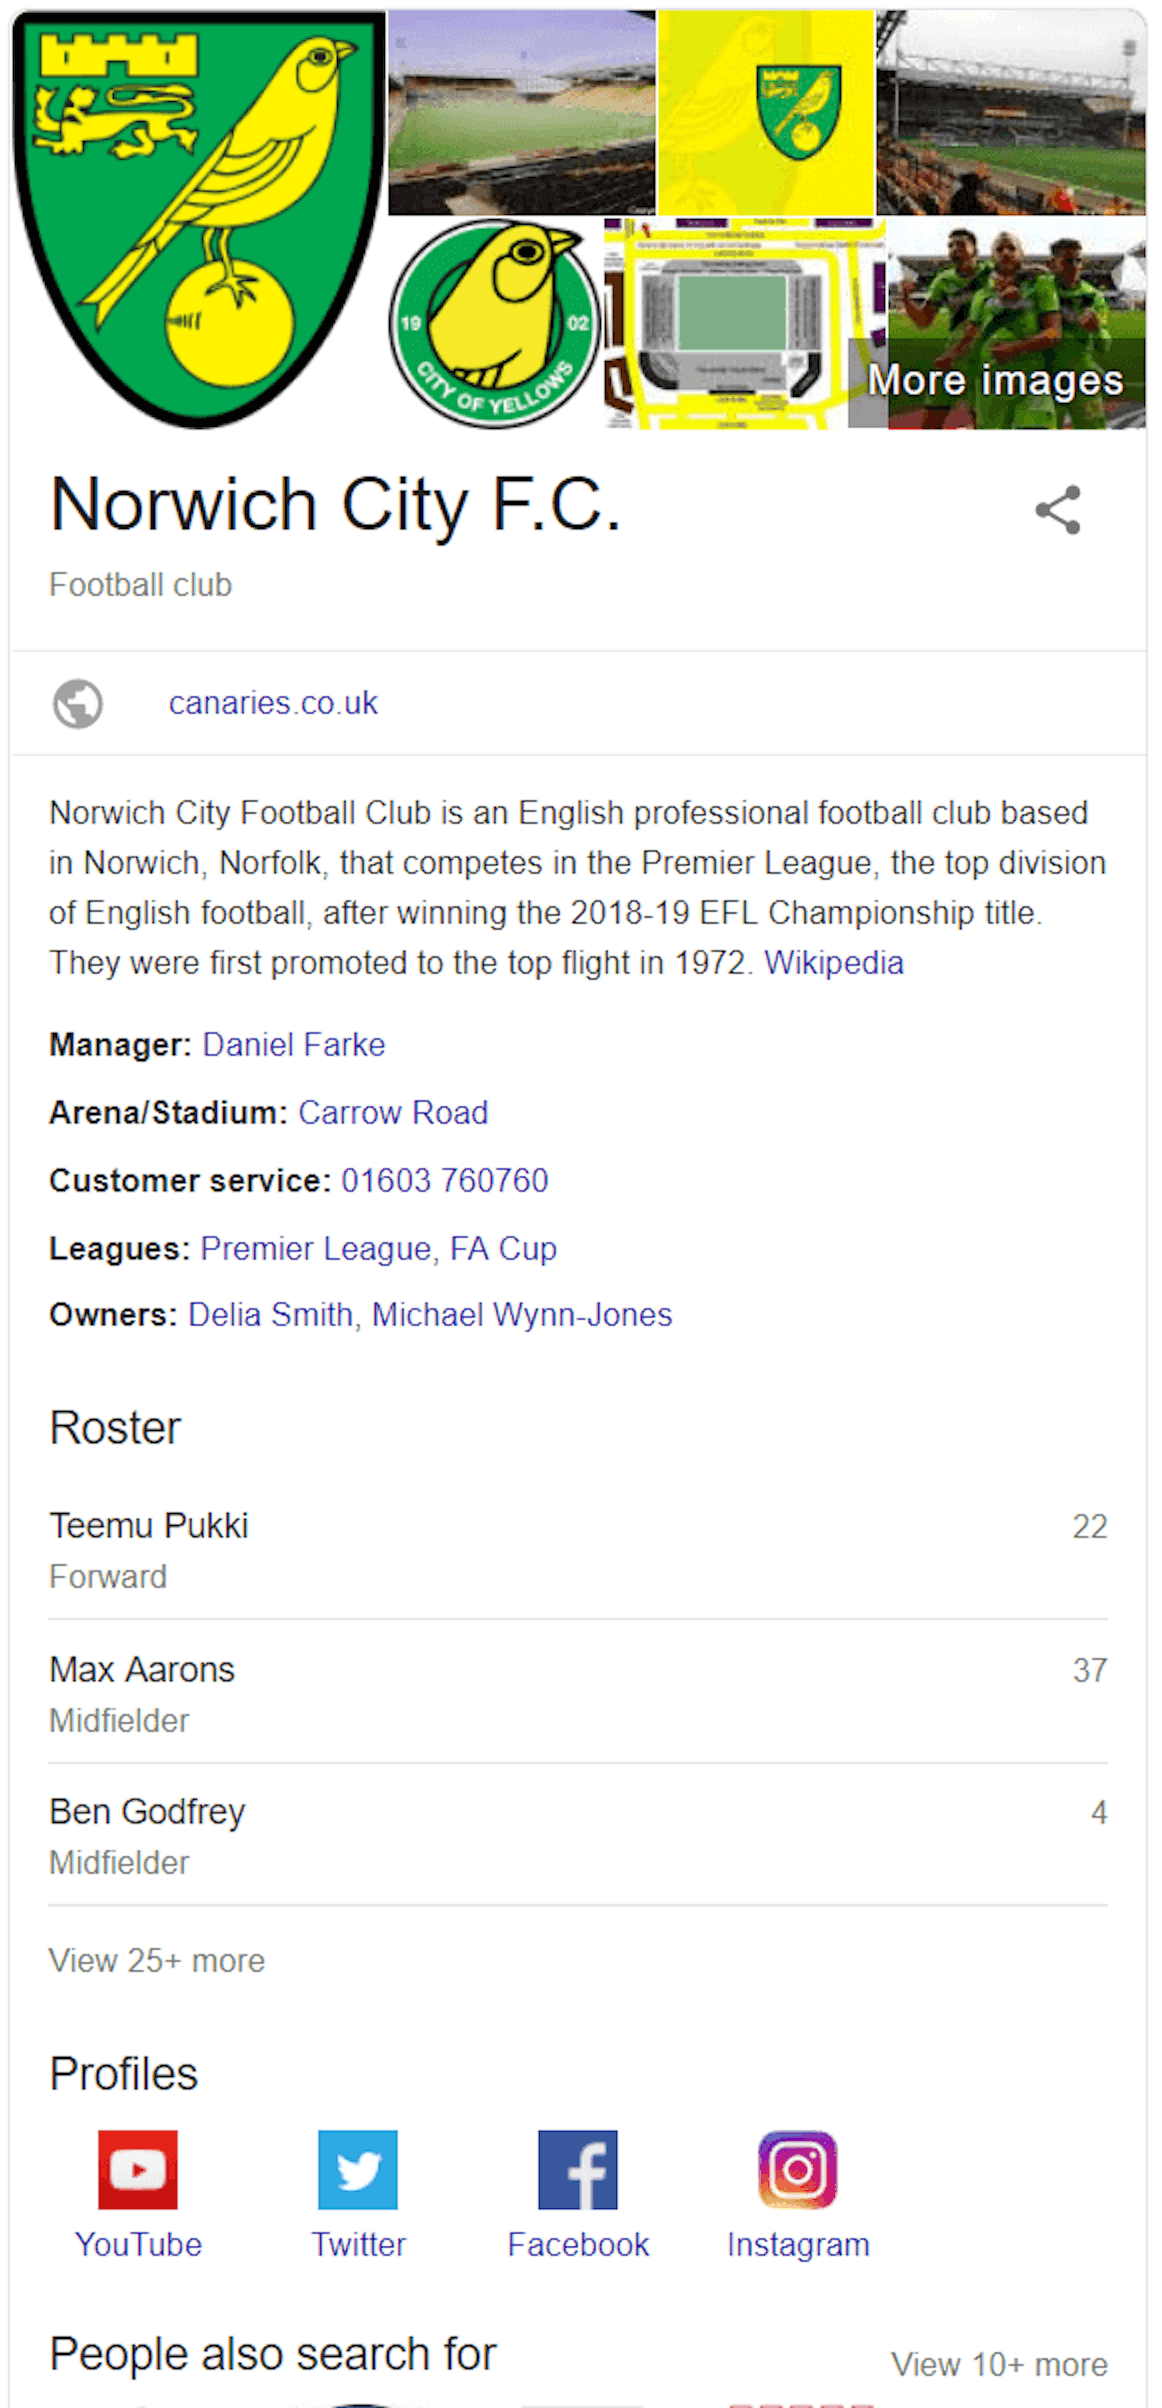The height and width of the screenshot is (2408, 1162).
Task: Open the Facebook profile icon
Action: (x=578, y=2169)
